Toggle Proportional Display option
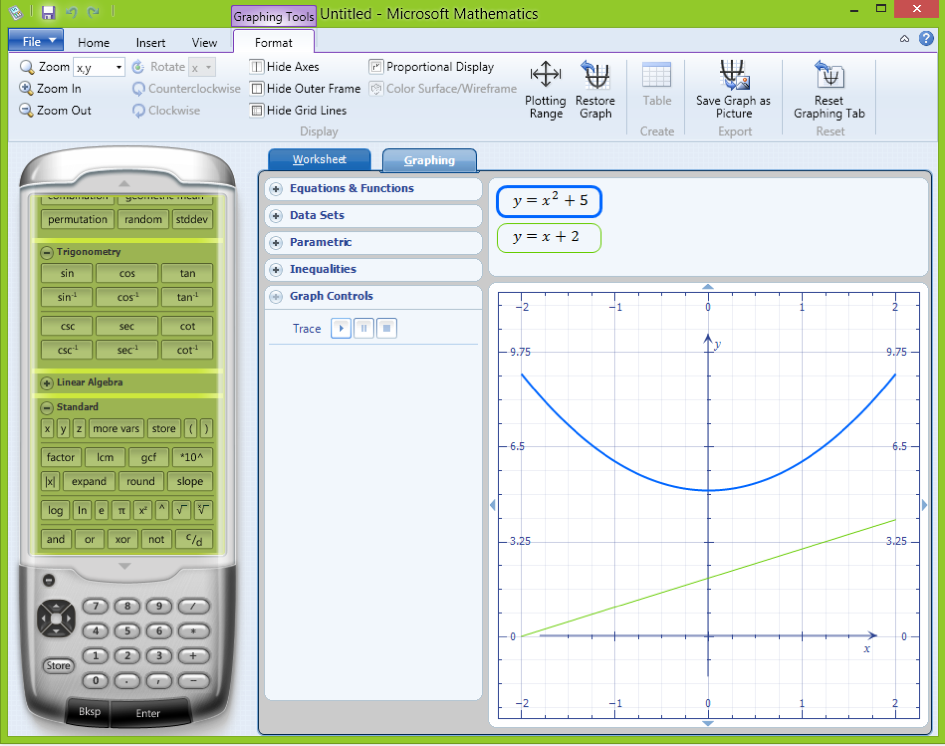The width and height of the screenshot is (945, 746). pyautogui.click(x=376, y=67)
